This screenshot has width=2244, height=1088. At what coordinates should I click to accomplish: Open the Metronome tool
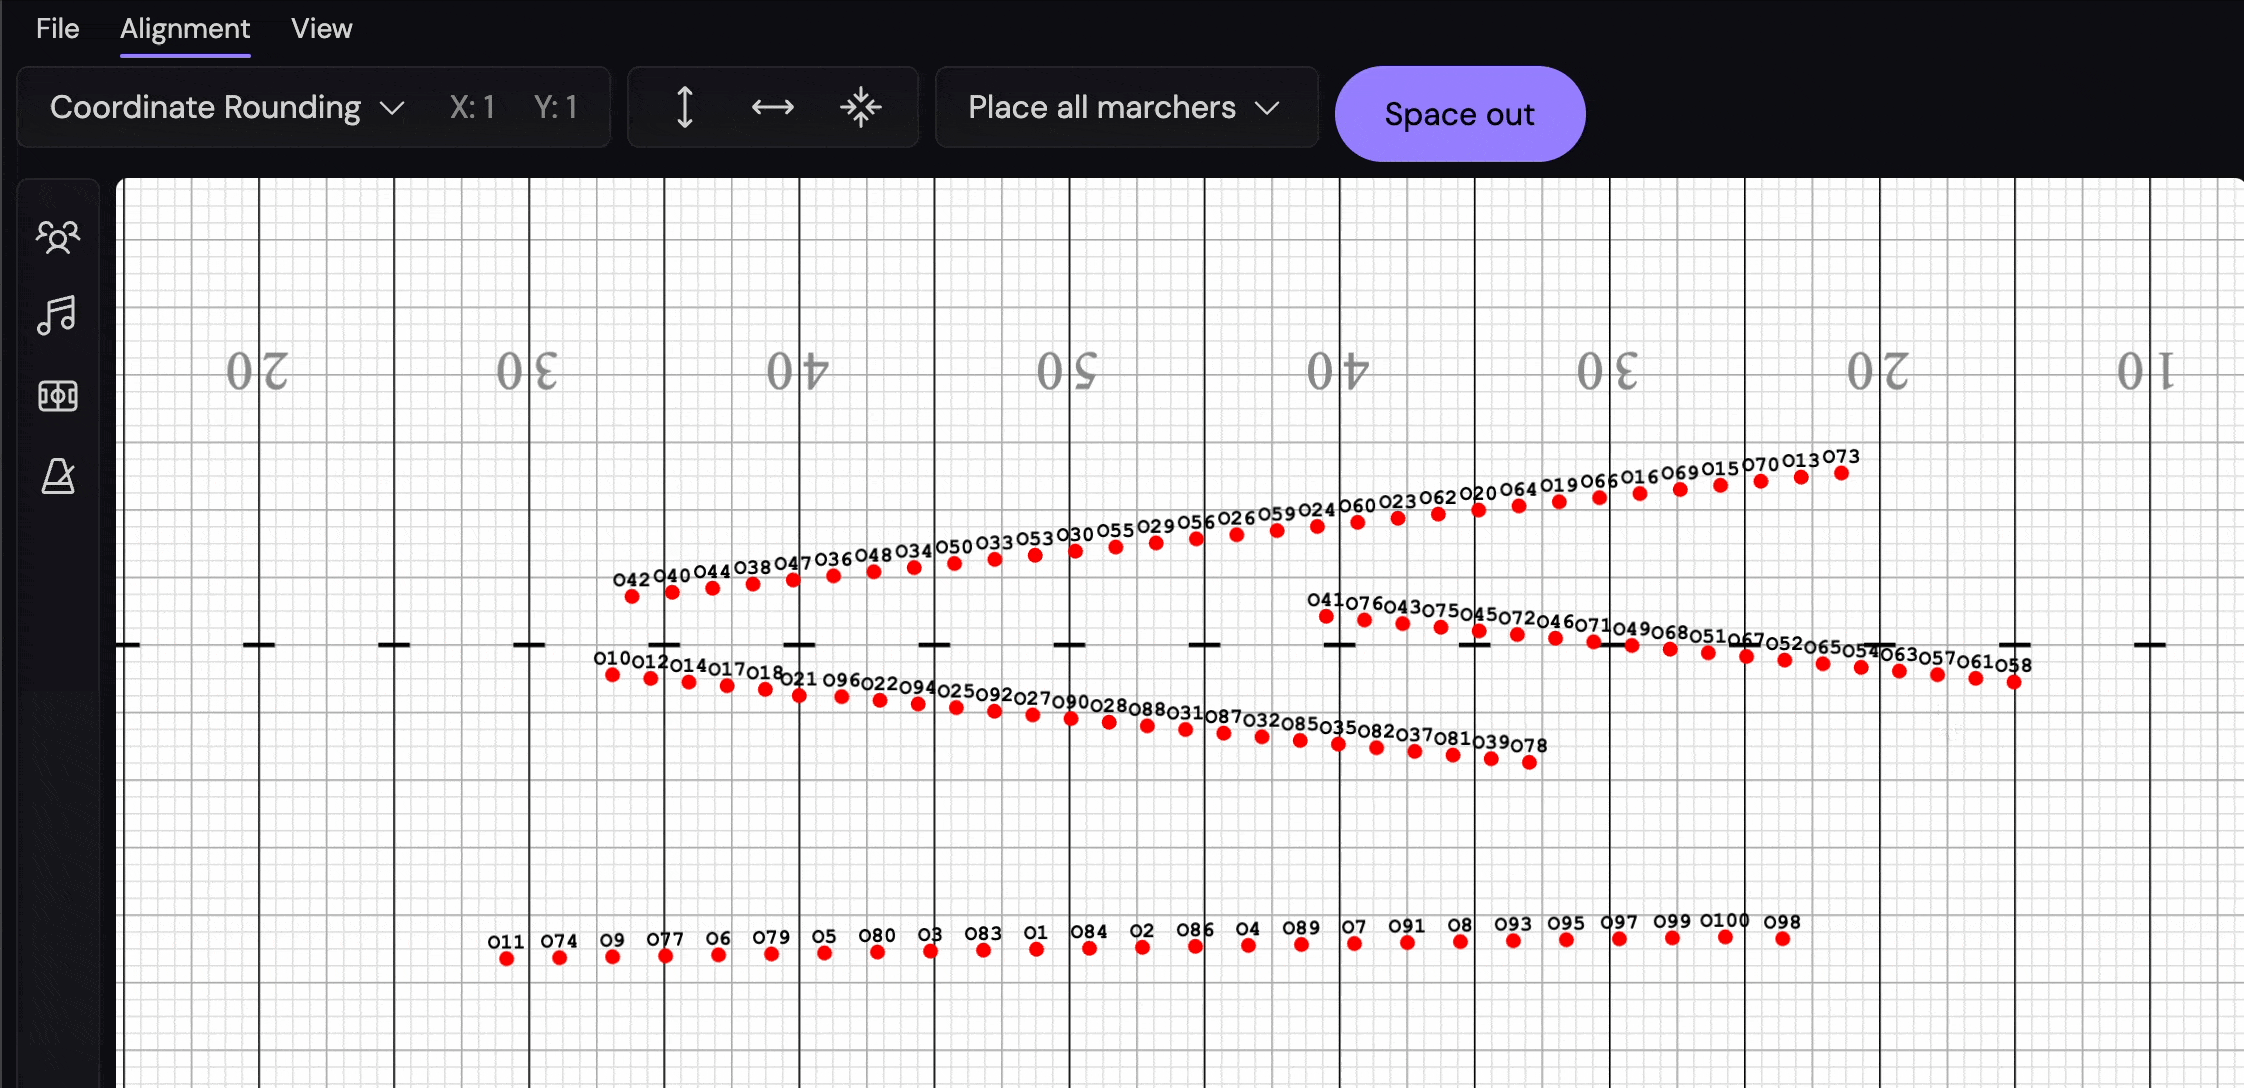coord(57,476)
